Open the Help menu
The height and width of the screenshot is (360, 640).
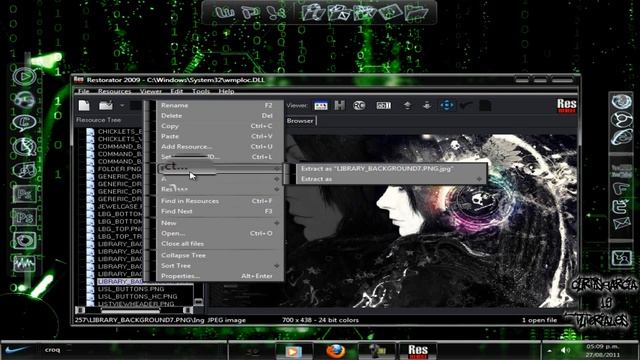pos(226,91)
